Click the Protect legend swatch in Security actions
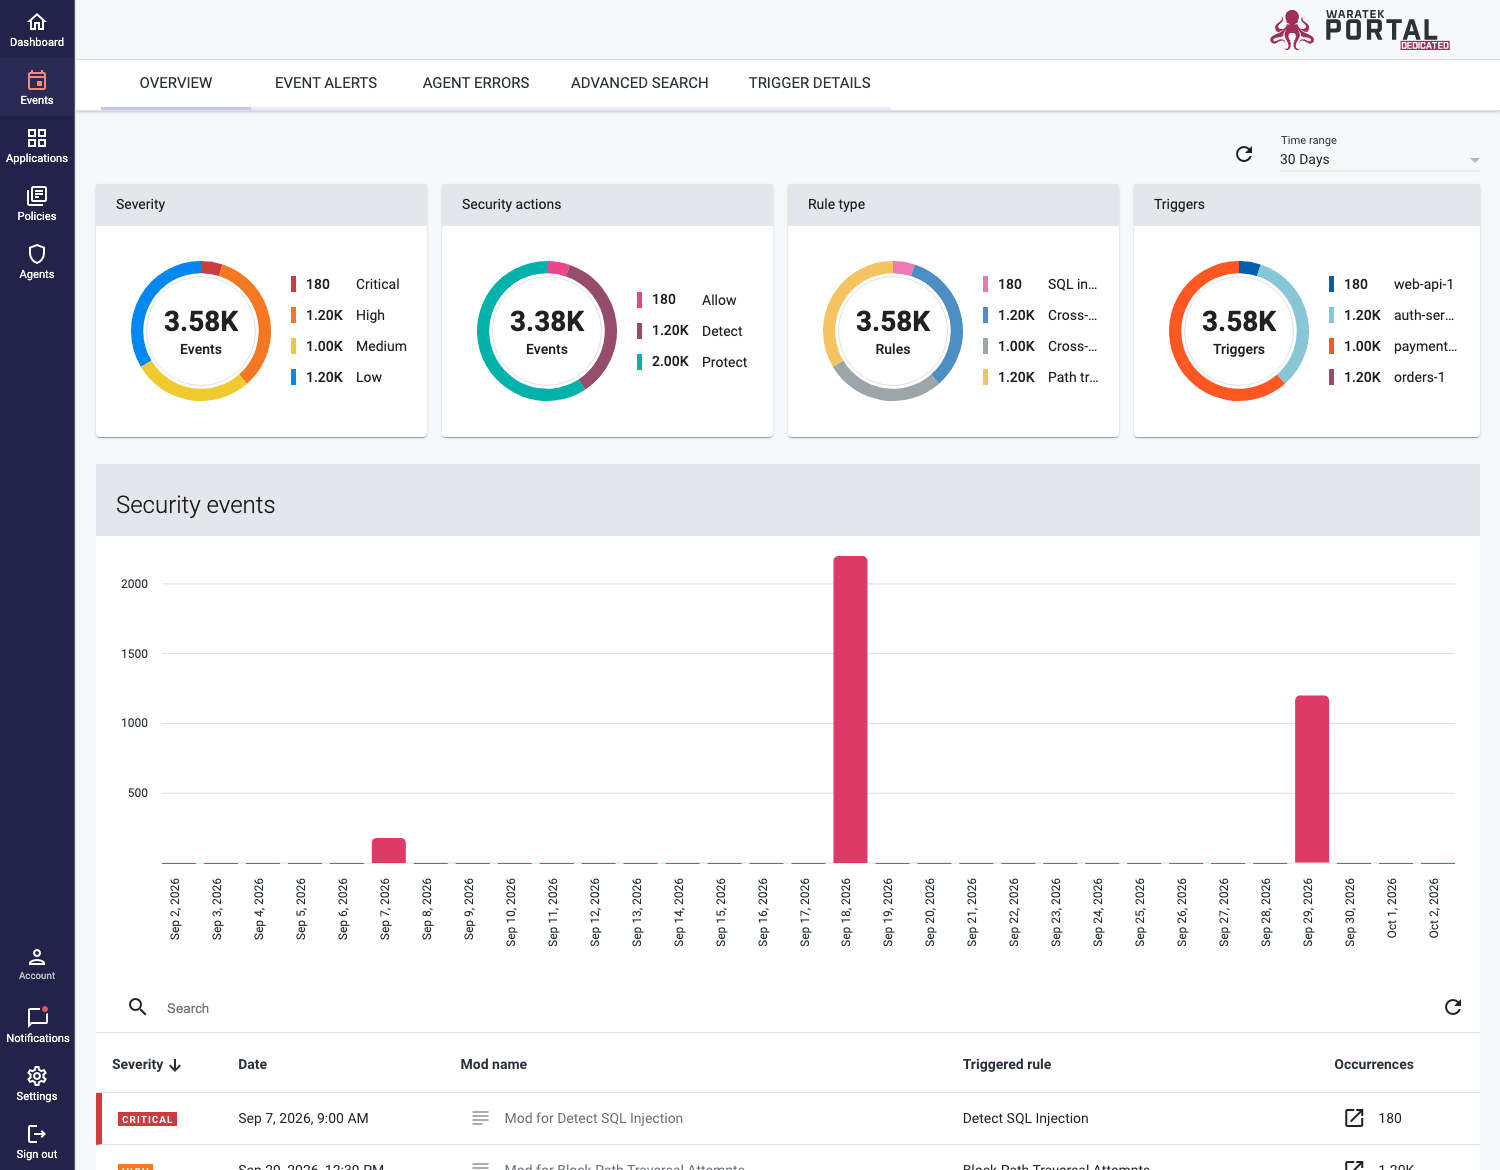Viewport: 1500px width, 1170px height. (x=639, y=362)
